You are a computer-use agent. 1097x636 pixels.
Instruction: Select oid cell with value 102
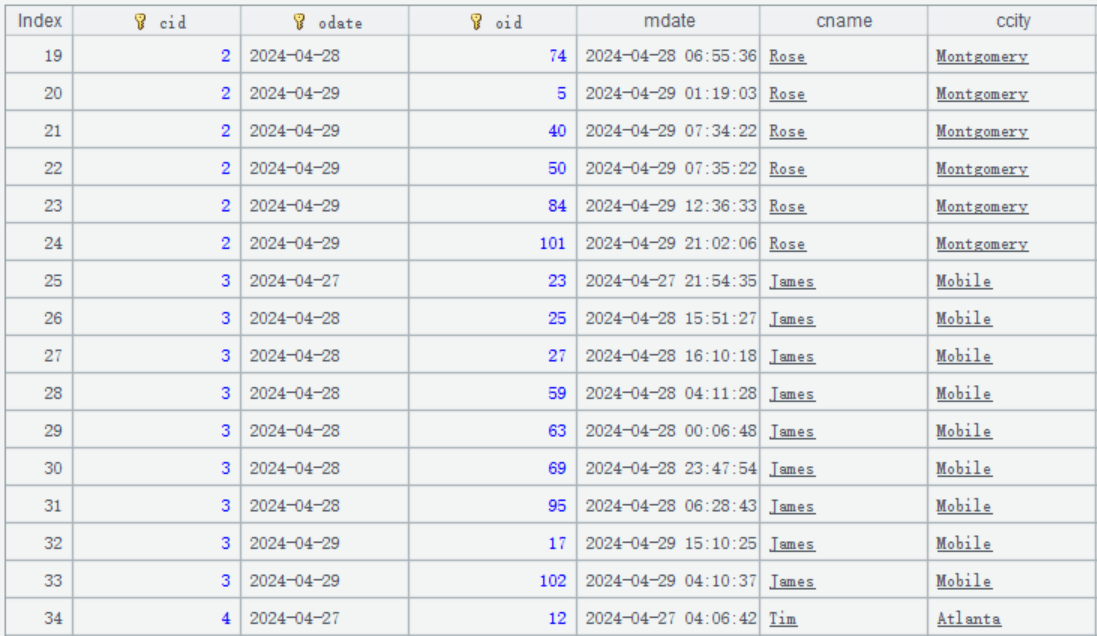click(493, 581)
